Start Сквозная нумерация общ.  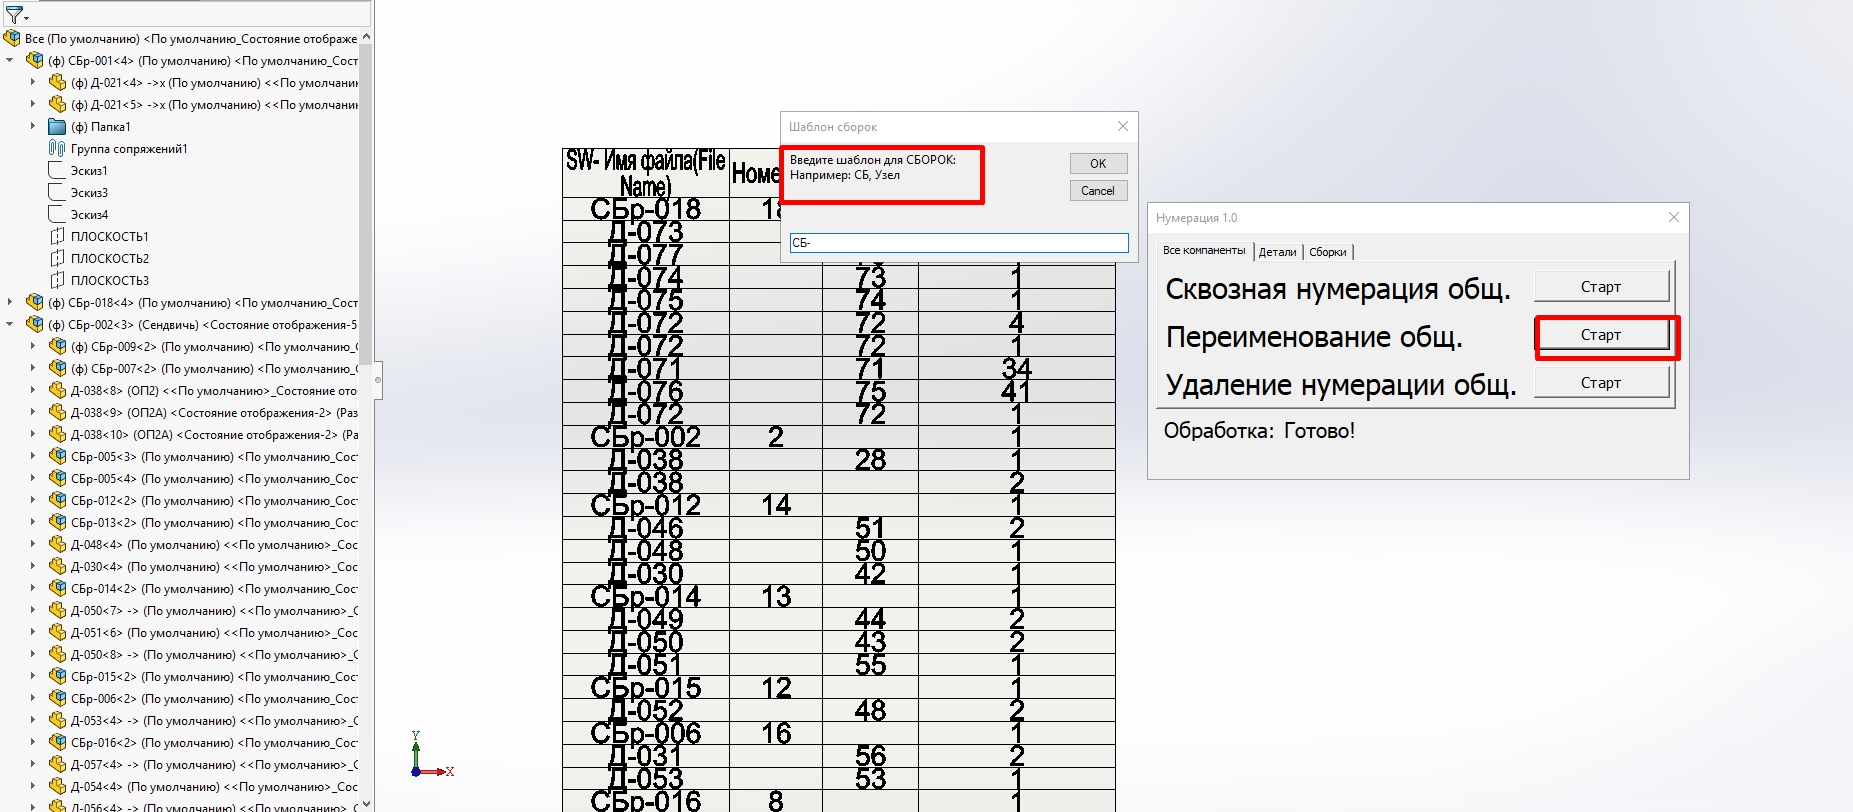1600,287
